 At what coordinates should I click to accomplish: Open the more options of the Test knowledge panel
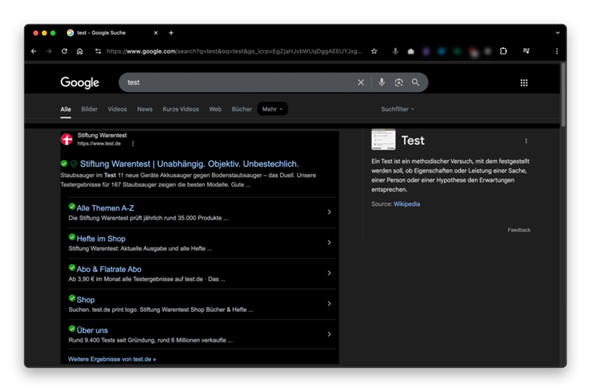click(x=526, y=141)
